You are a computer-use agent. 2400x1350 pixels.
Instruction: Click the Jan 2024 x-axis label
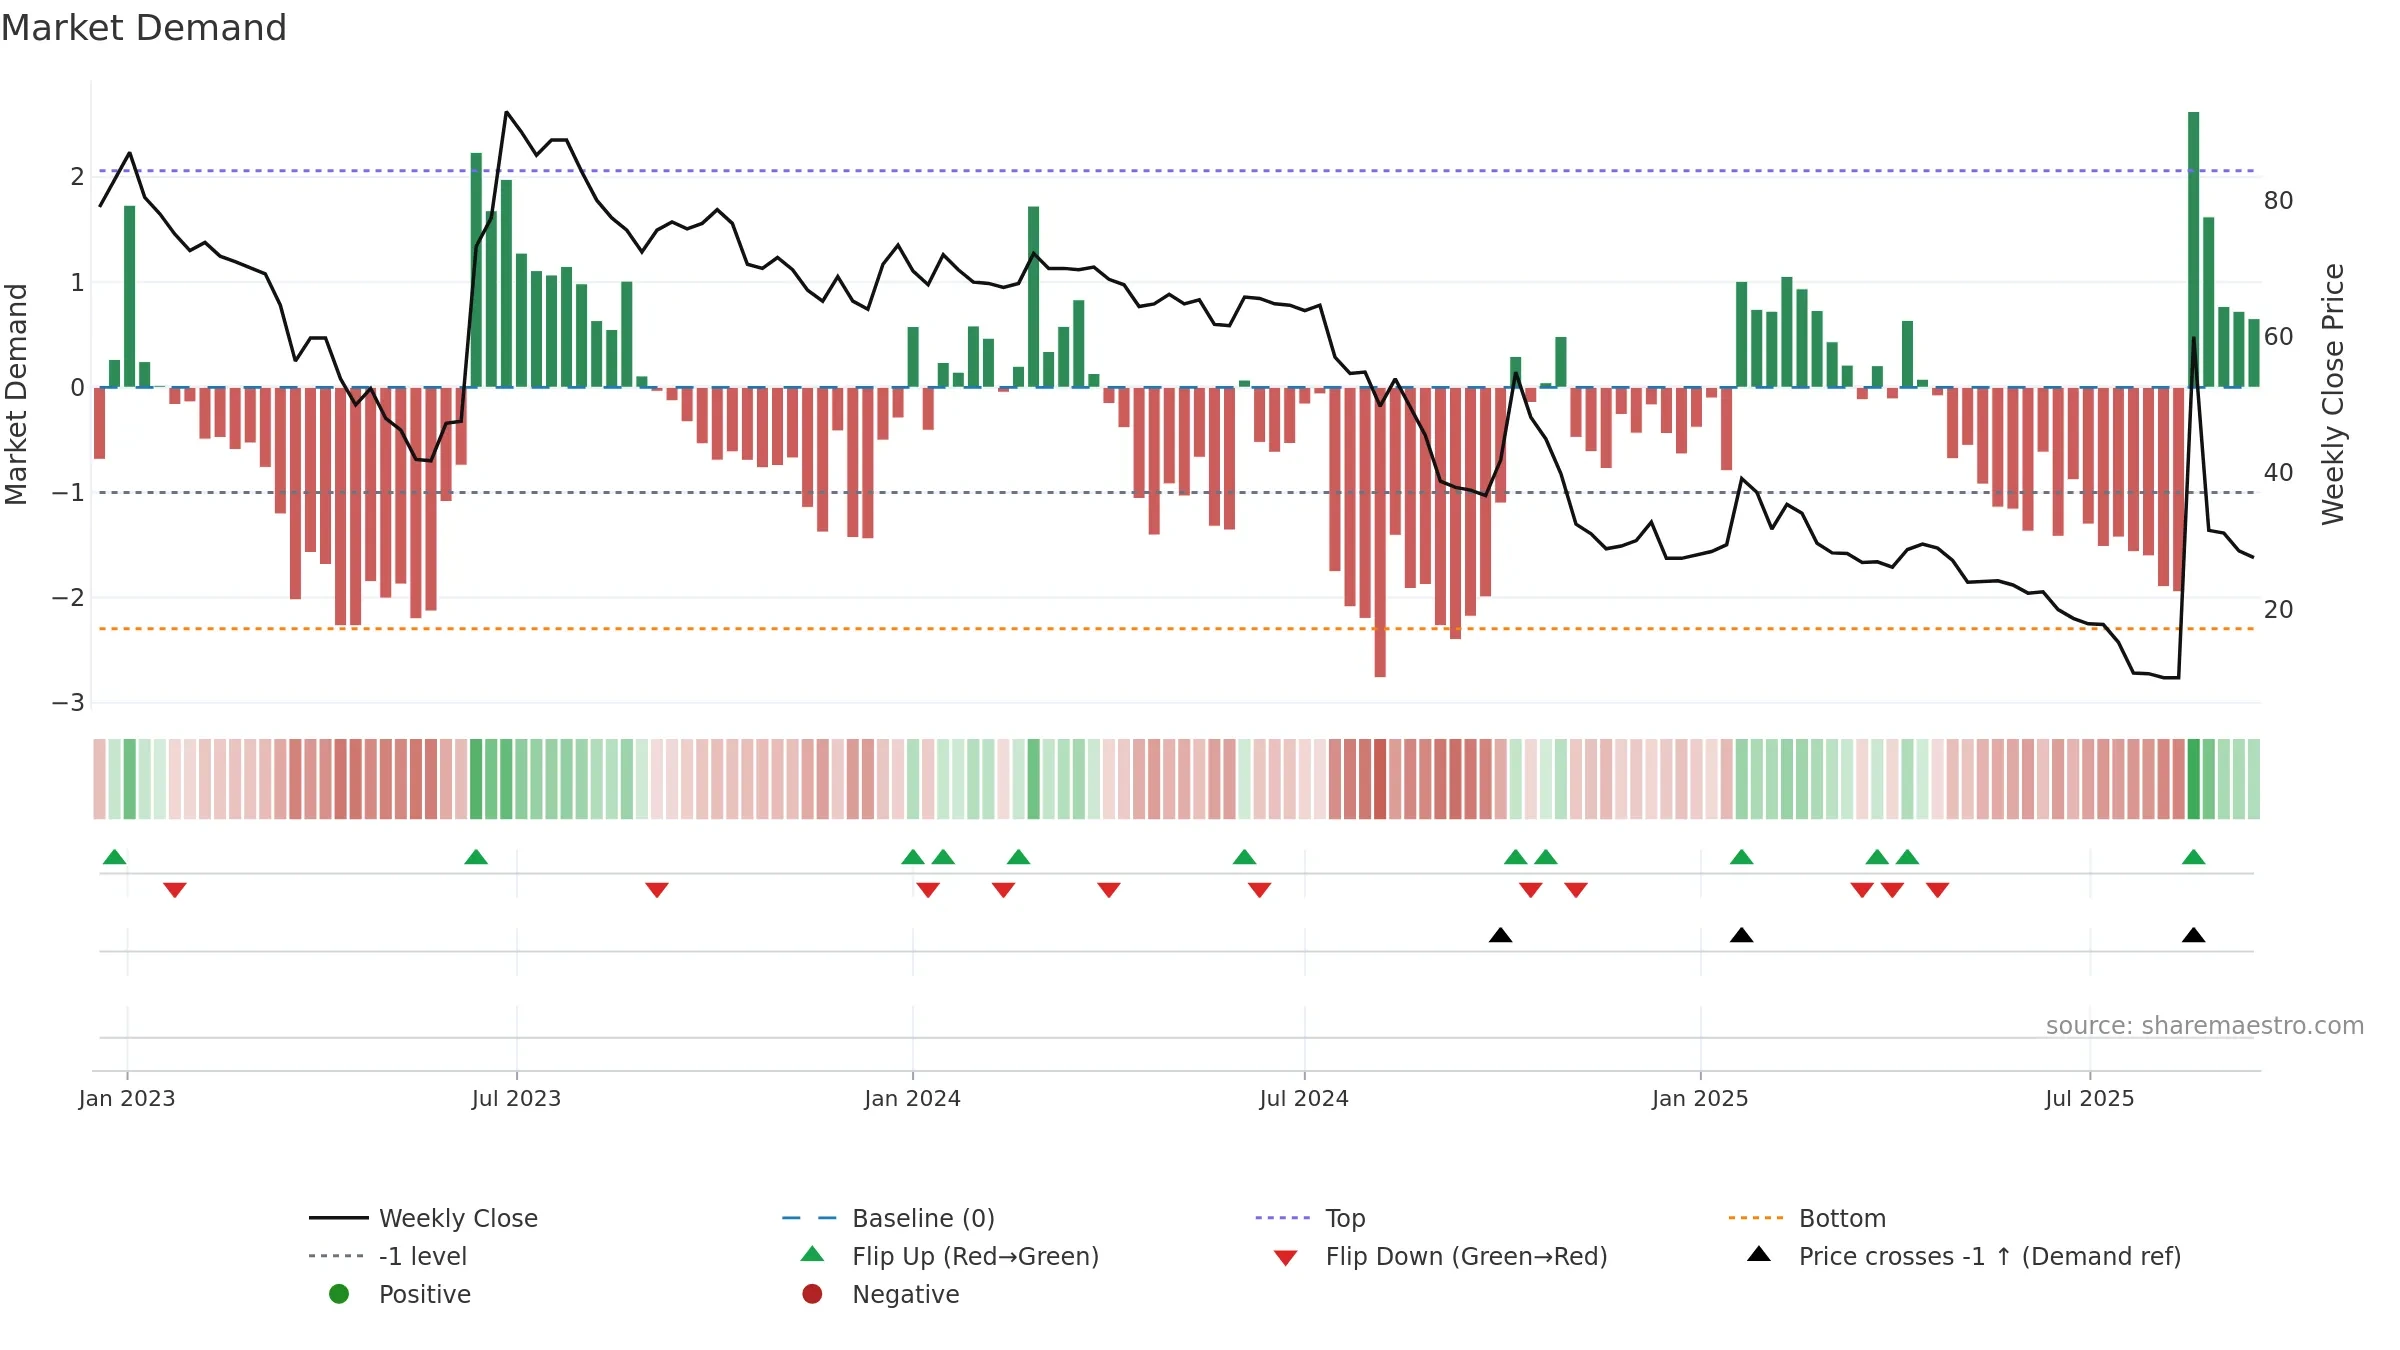912,1098
